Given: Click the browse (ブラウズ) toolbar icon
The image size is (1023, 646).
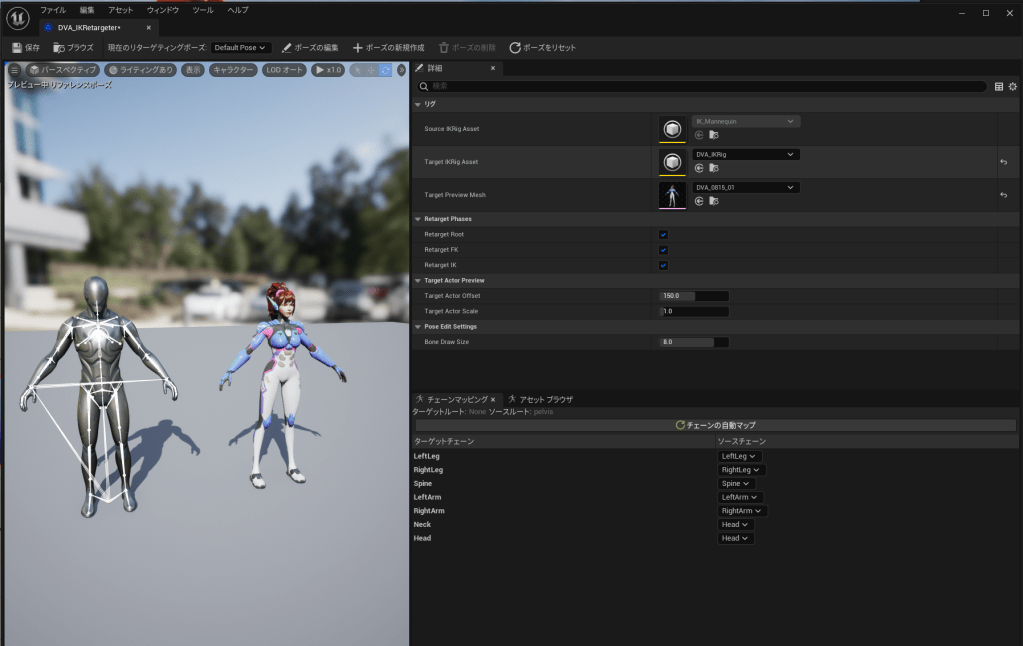Looking at the screenshot, I should click(59, 48).
